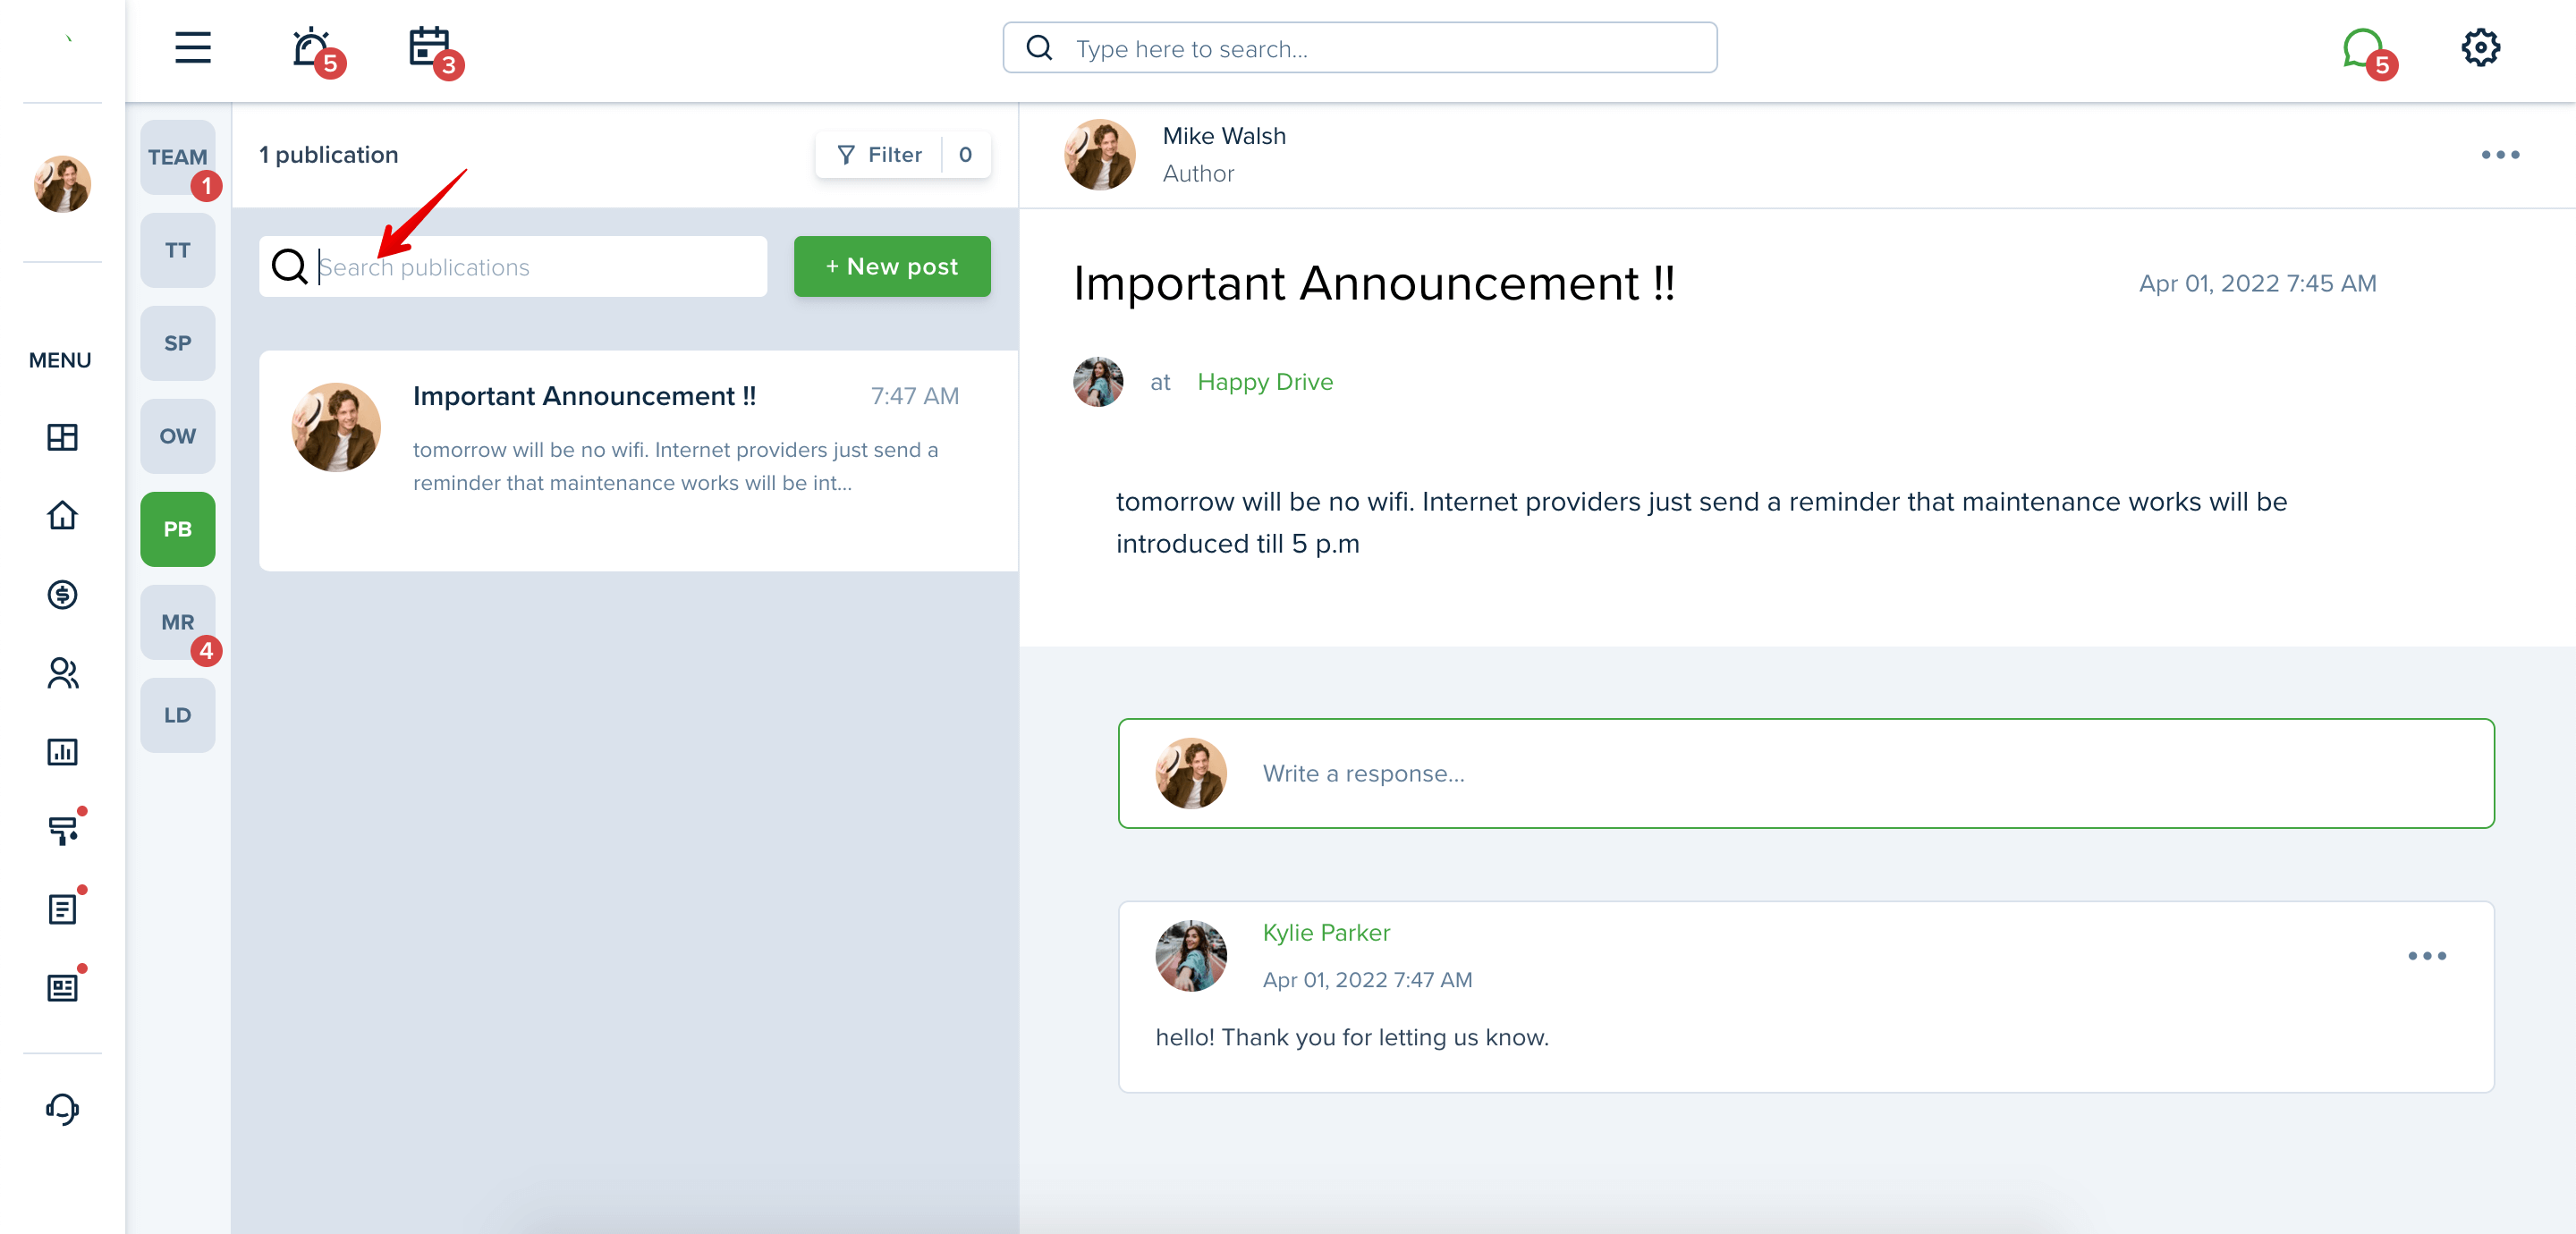Click Mike Walsh author name

pos(1224,136)
